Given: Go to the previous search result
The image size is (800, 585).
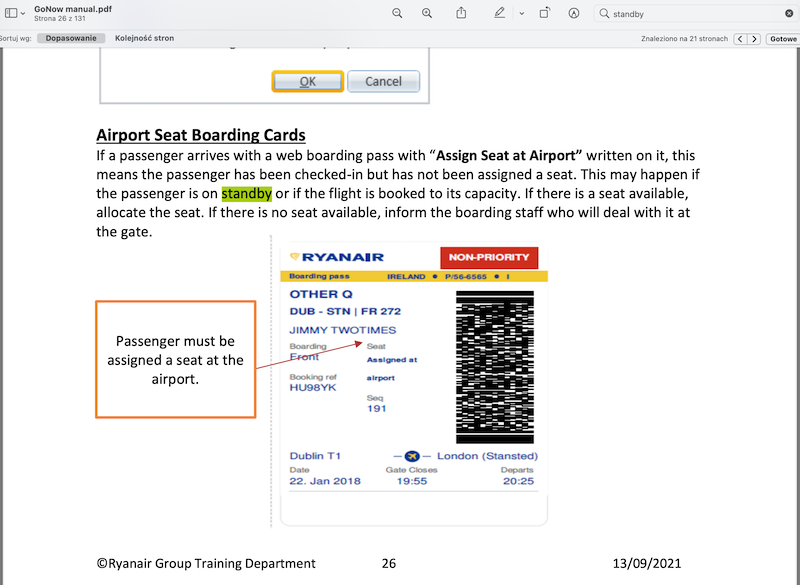Looking at the screenshot, I should (740, 39).
